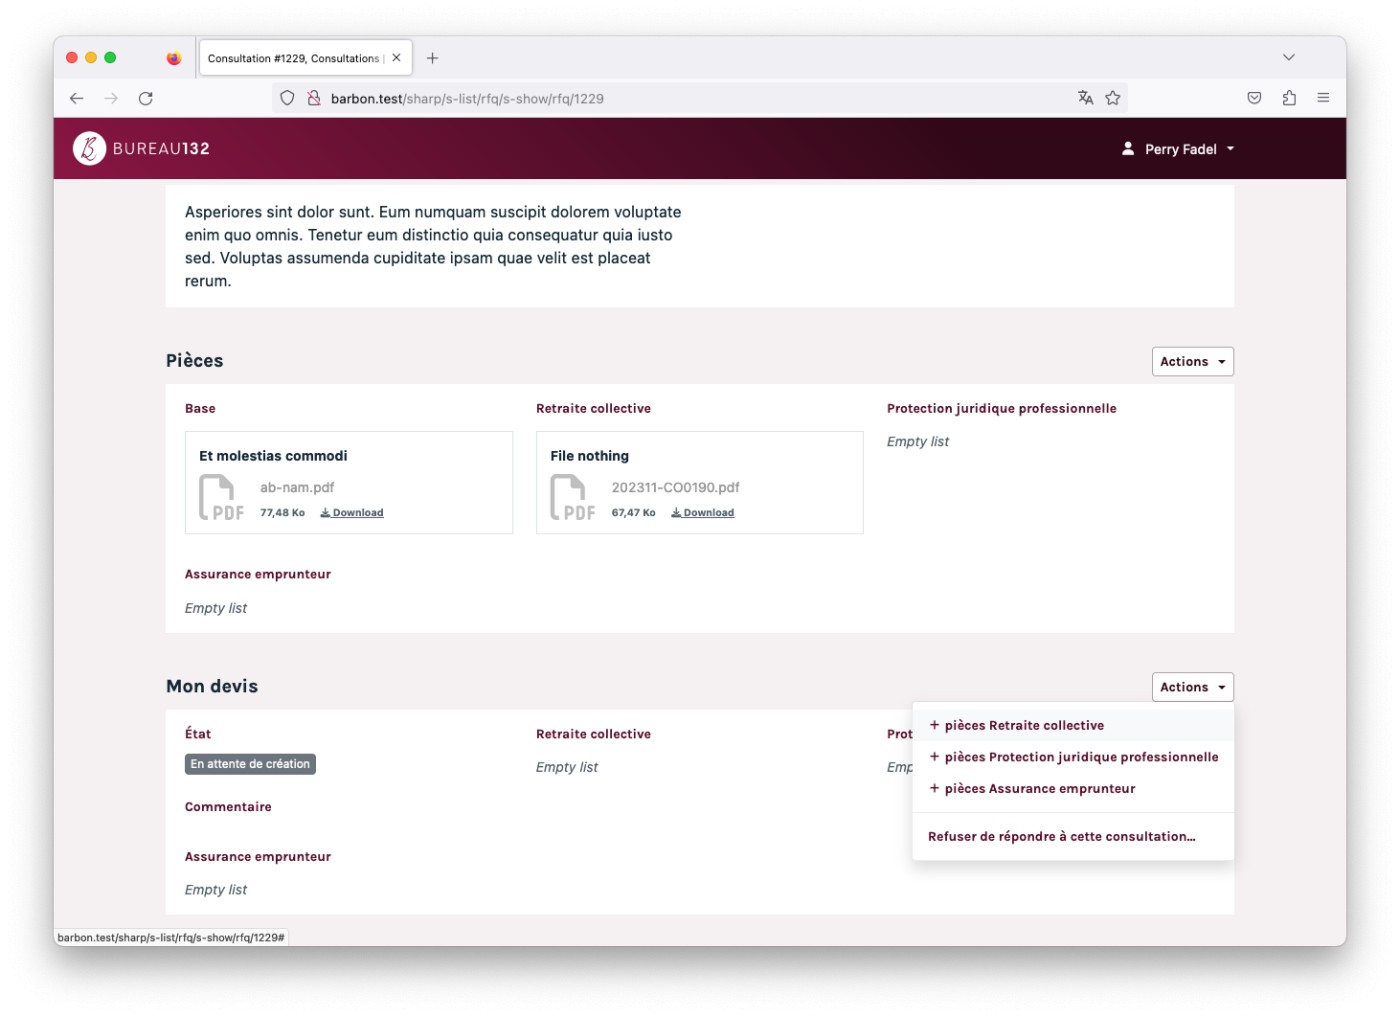Open the Firefox hamburger menu
Viewport: 1400px width, 1017px height.
click(x=1323, y=98)
